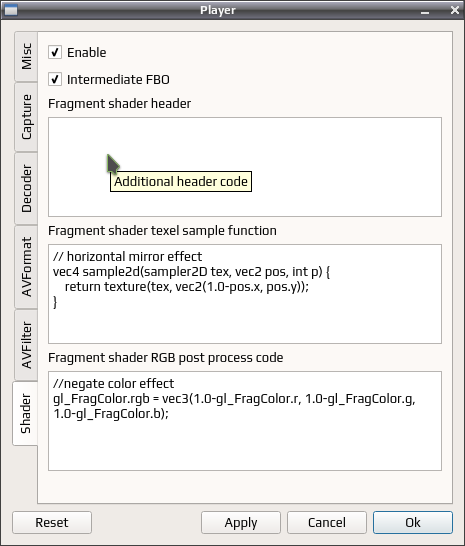Open the AVFilter tab
This screenshot has width=465, height=546.
[26, 345]
